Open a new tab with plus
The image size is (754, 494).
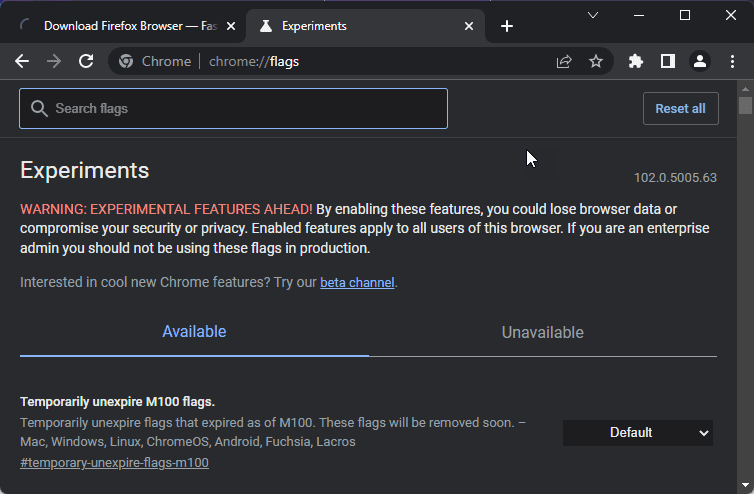click(x=507, y=26)
